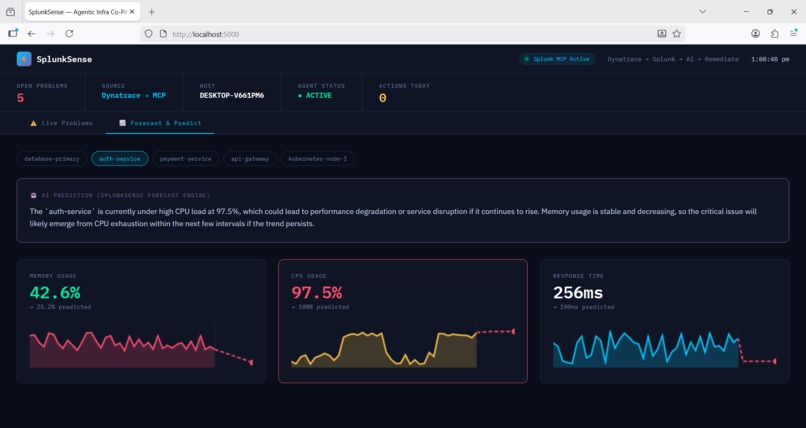Open the browser account profile icon

point(755,34)
